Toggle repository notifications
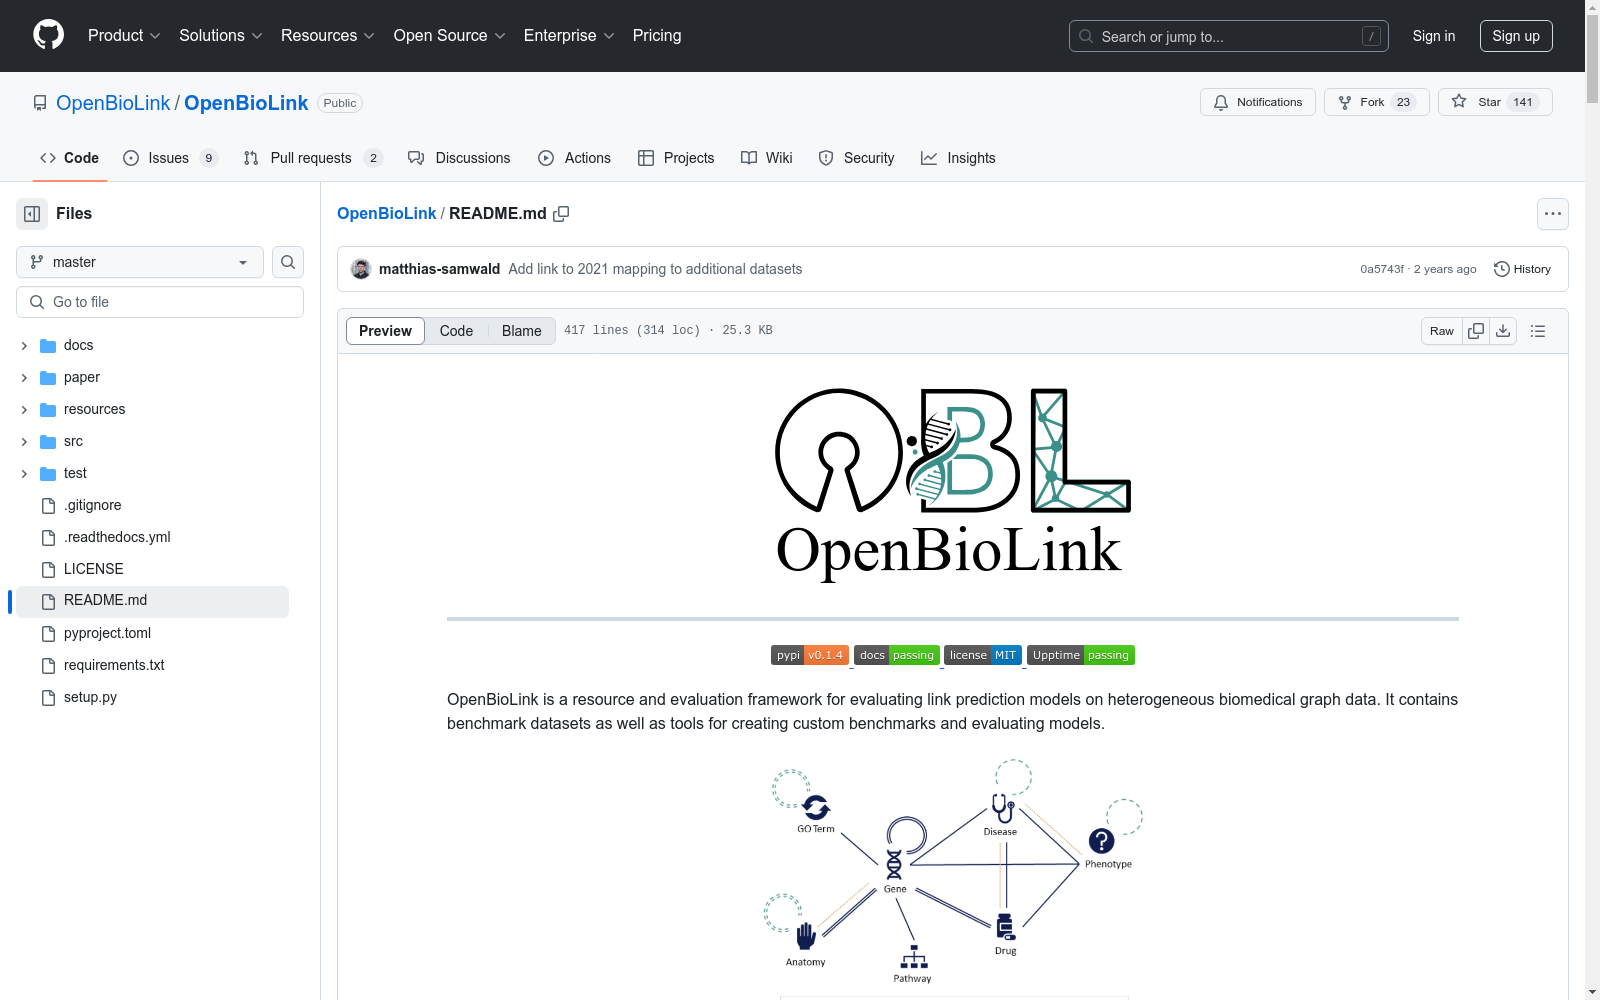 point(1257,101)
